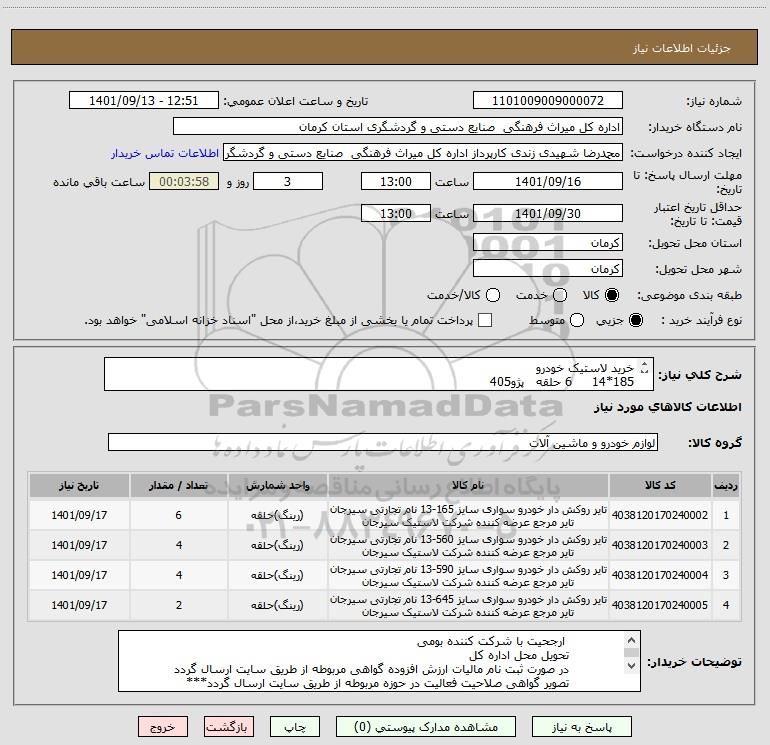
Task: Click the خرید لاستیک خودرو description box
Action: point(379,374)
